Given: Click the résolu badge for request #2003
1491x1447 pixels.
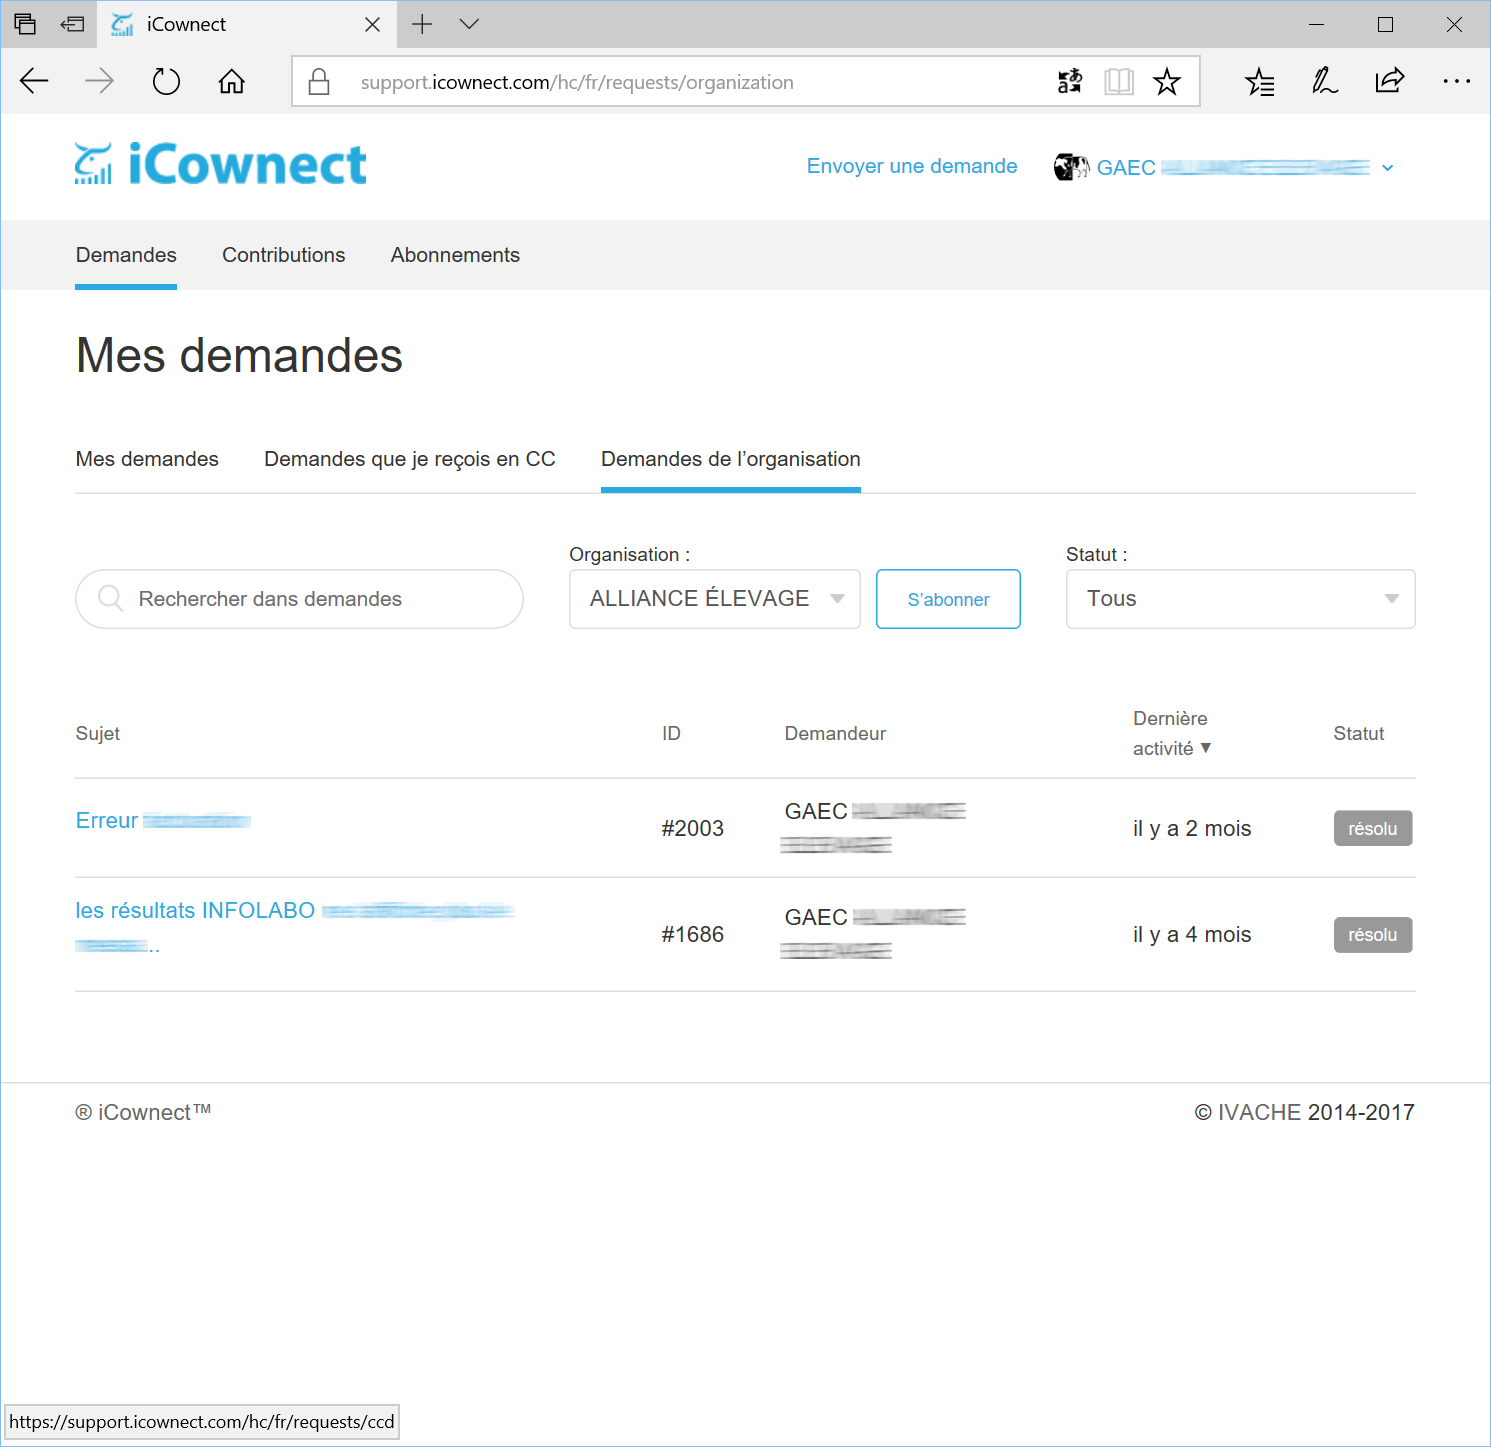Looking at the screenshot, I should (x=1373, y=828).
